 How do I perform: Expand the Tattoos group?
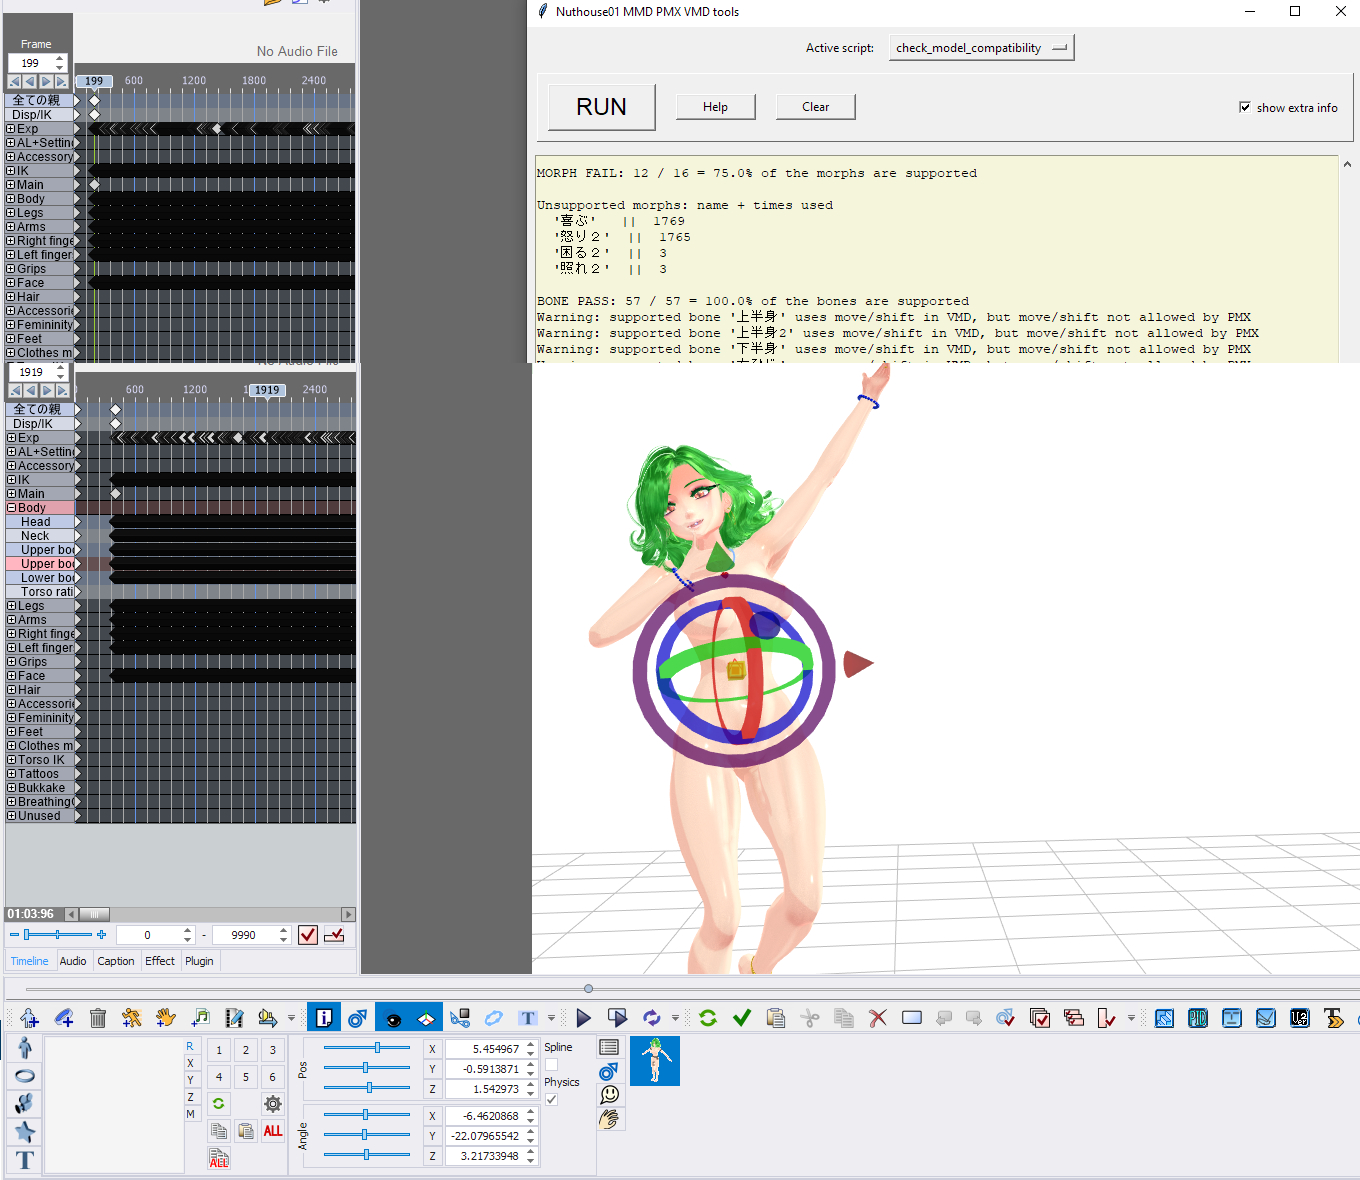[x=11, y=774]
